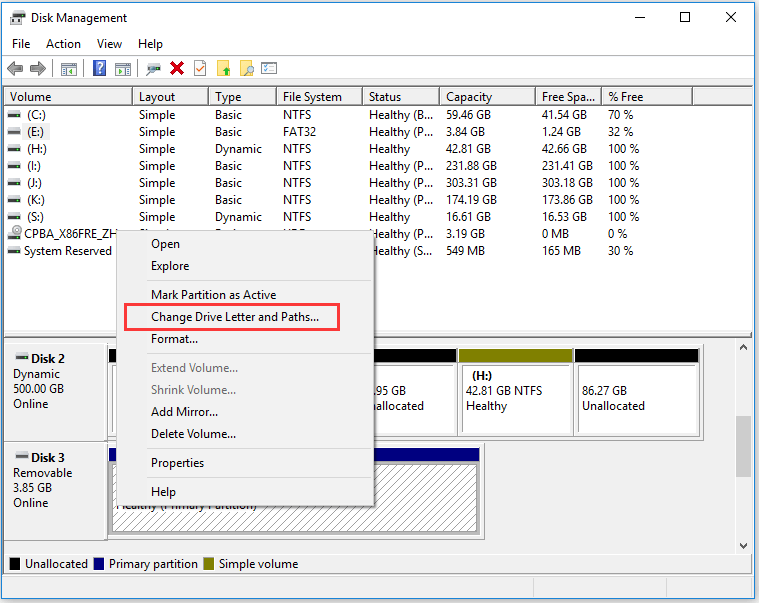Click the folder with green arrow icon

point(223,68)
